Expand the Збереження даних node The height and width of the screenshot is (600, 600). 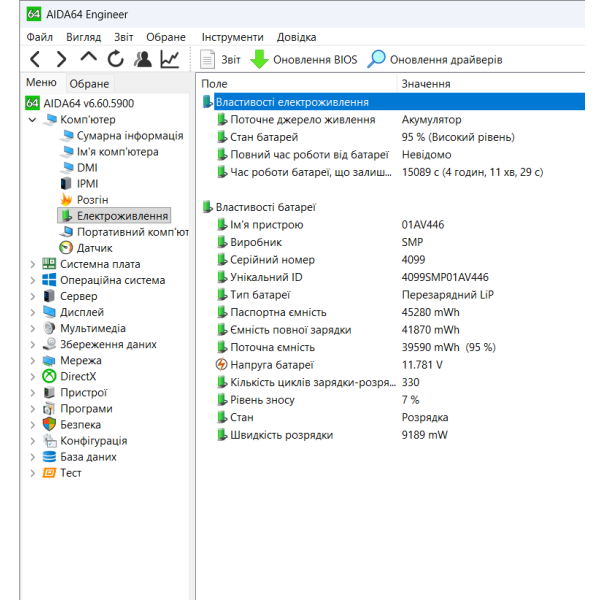[x=33, y=345]
